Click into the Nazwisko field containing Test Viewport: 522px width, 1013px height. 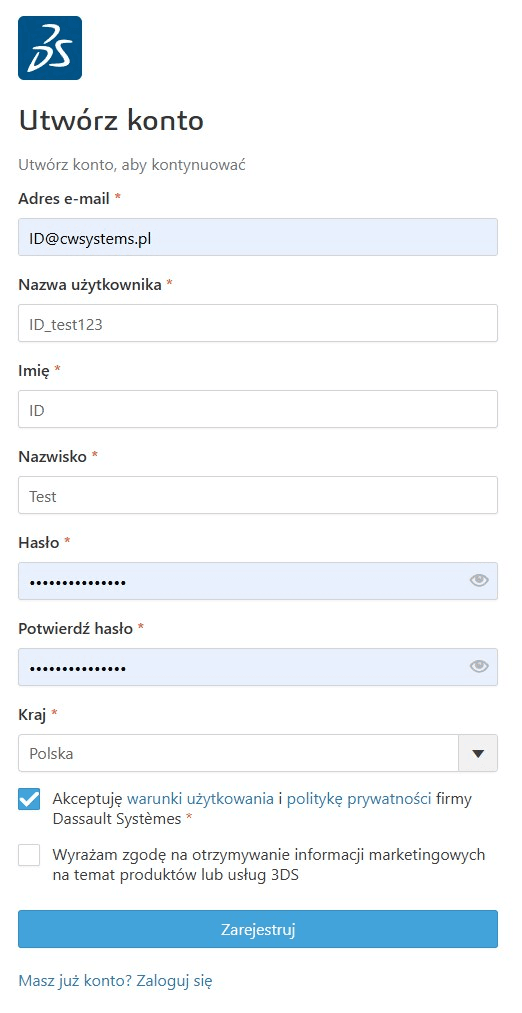[x=258, y=495]
